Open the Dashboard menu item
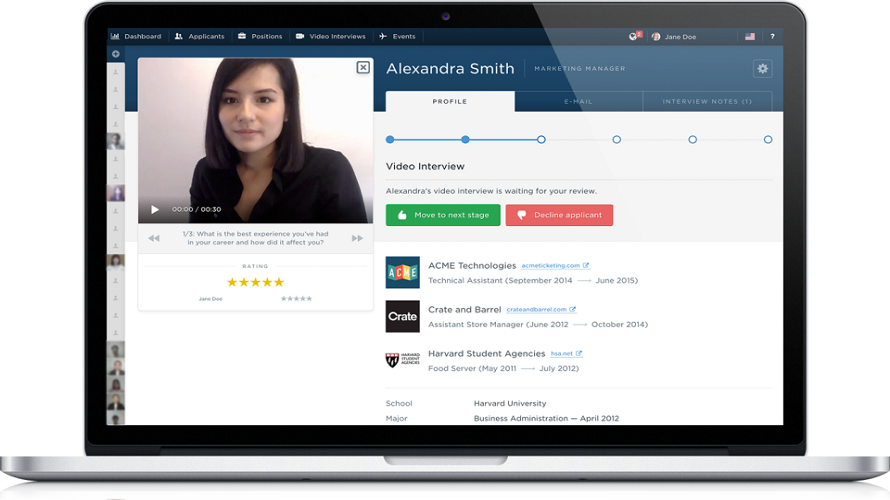The image size is (890, 500). pyautogui.click(x=136, y=36)
